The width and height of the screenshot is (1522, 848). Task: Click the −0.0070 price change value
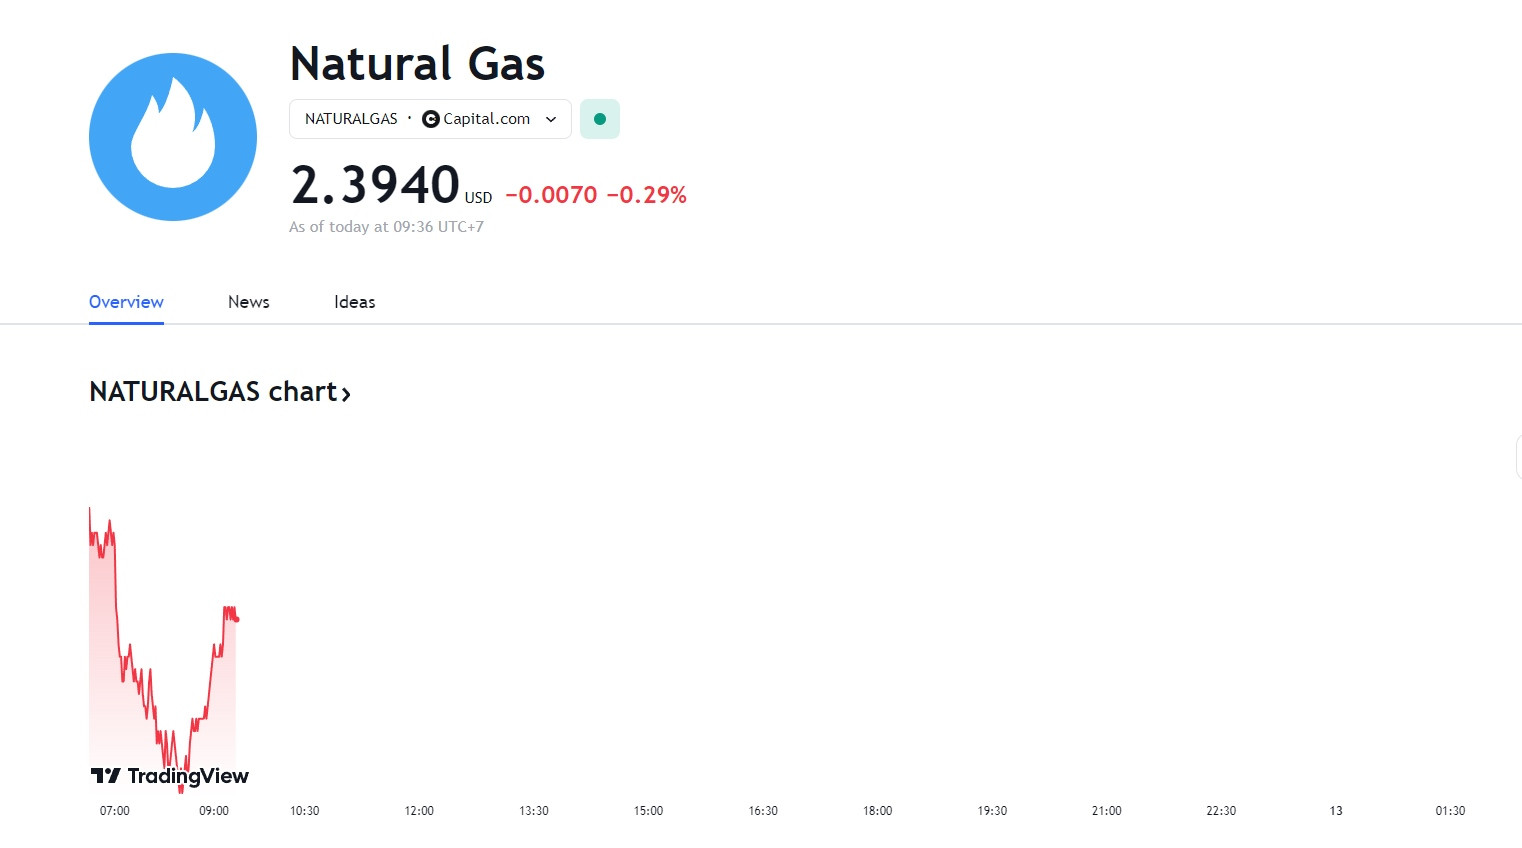click(551, 195)
